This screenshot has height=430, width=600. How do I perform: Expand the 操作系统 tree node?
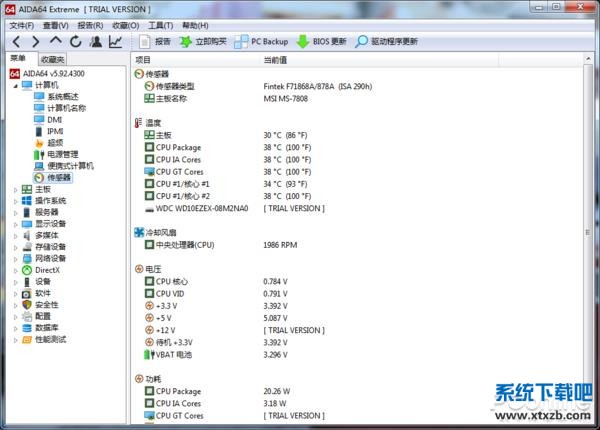(x=14, y=200)
